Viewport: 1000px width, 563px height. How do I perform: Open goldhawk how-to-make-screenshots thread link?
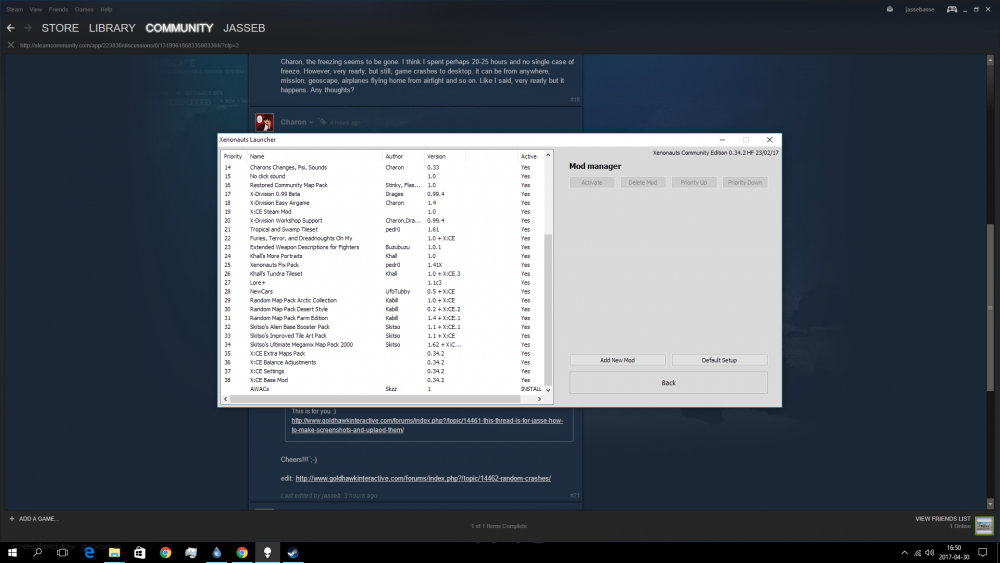(427, 425)
